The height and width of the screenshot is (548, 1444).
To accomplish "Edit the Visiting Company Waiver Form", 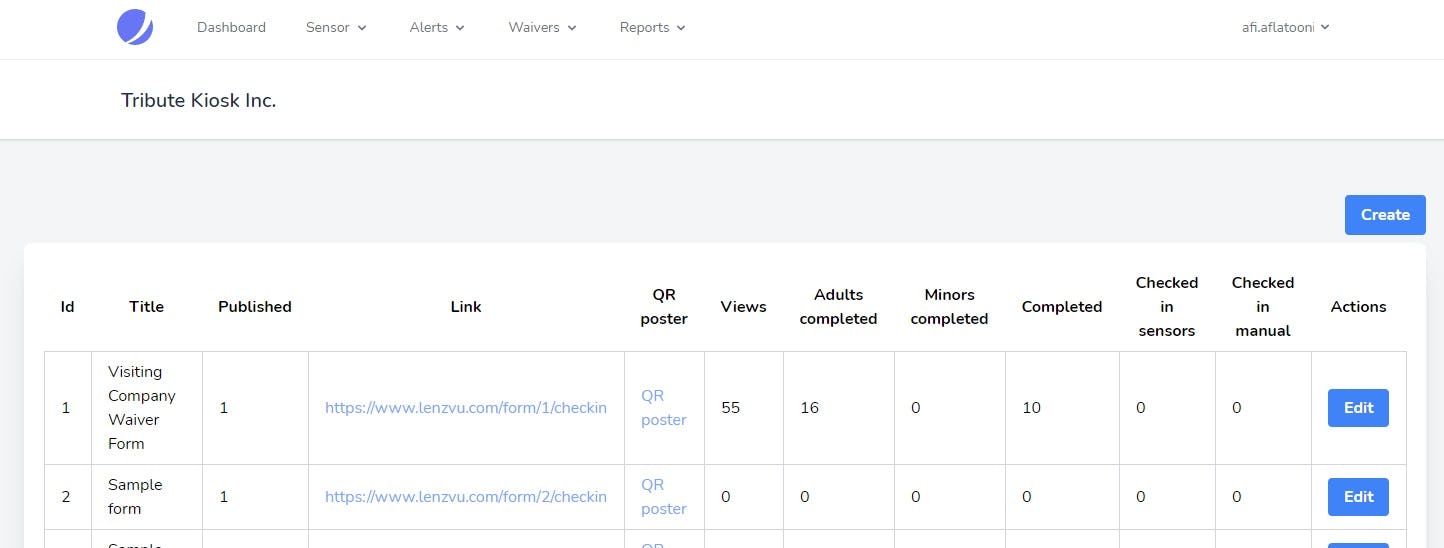I will [1357, 408].
